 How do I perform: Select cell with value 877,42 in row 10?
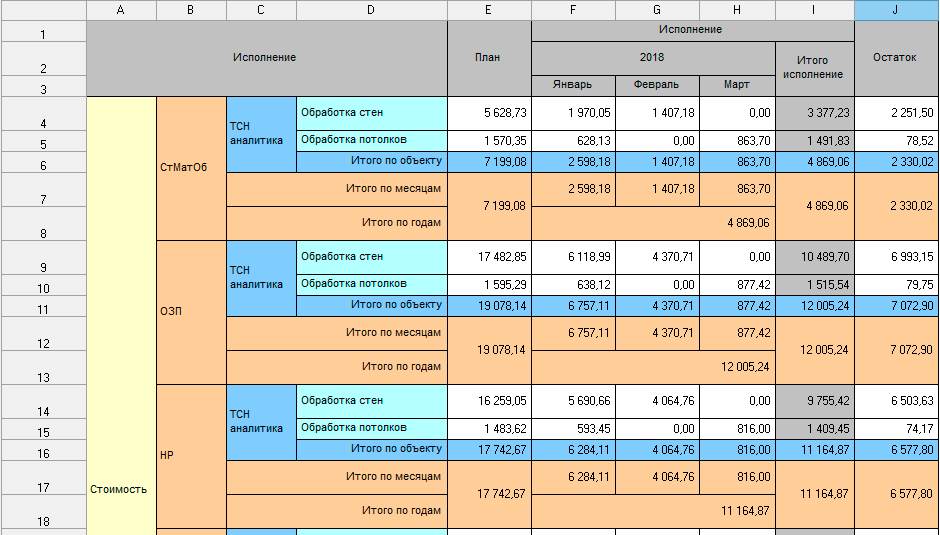pos(737,285)
